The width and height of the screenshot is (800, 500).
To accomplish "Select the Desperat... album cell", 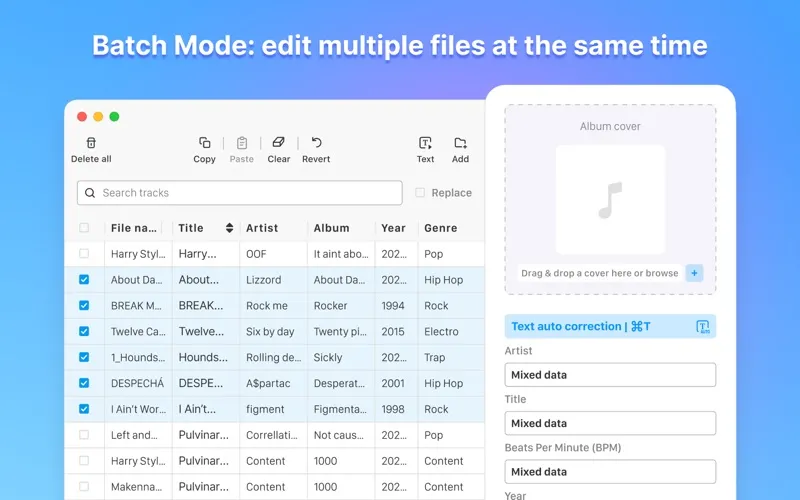I will click(339, 383).
